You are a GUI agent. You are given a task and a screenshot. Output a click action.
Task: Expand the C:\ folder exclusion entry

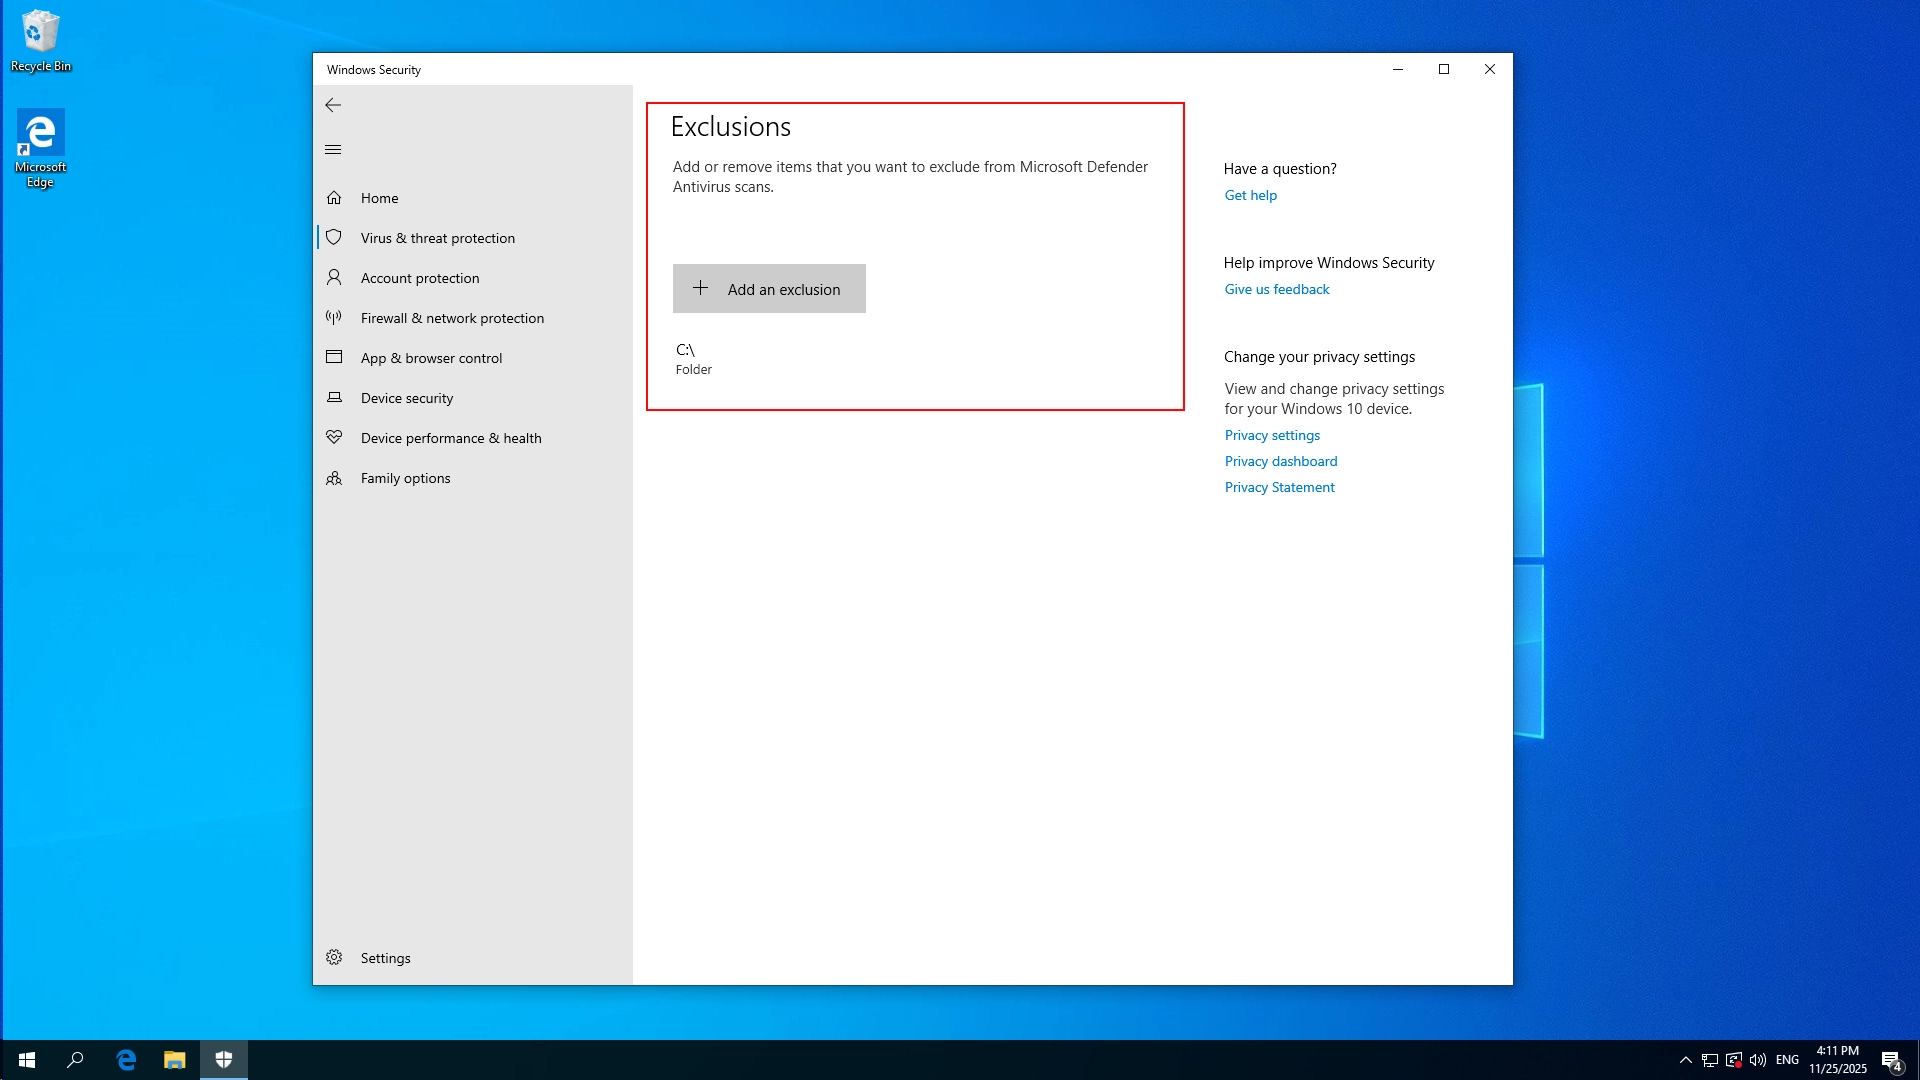tap(693, 359)
